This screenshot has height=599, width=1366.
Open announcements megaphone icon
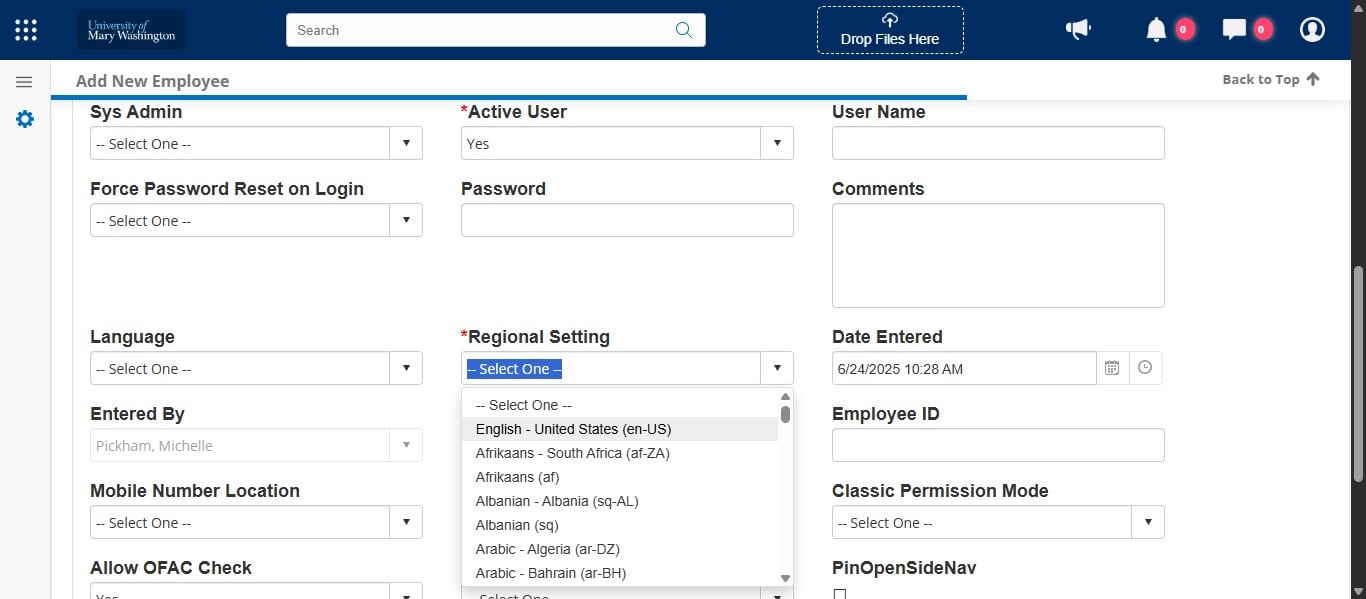1078,30
